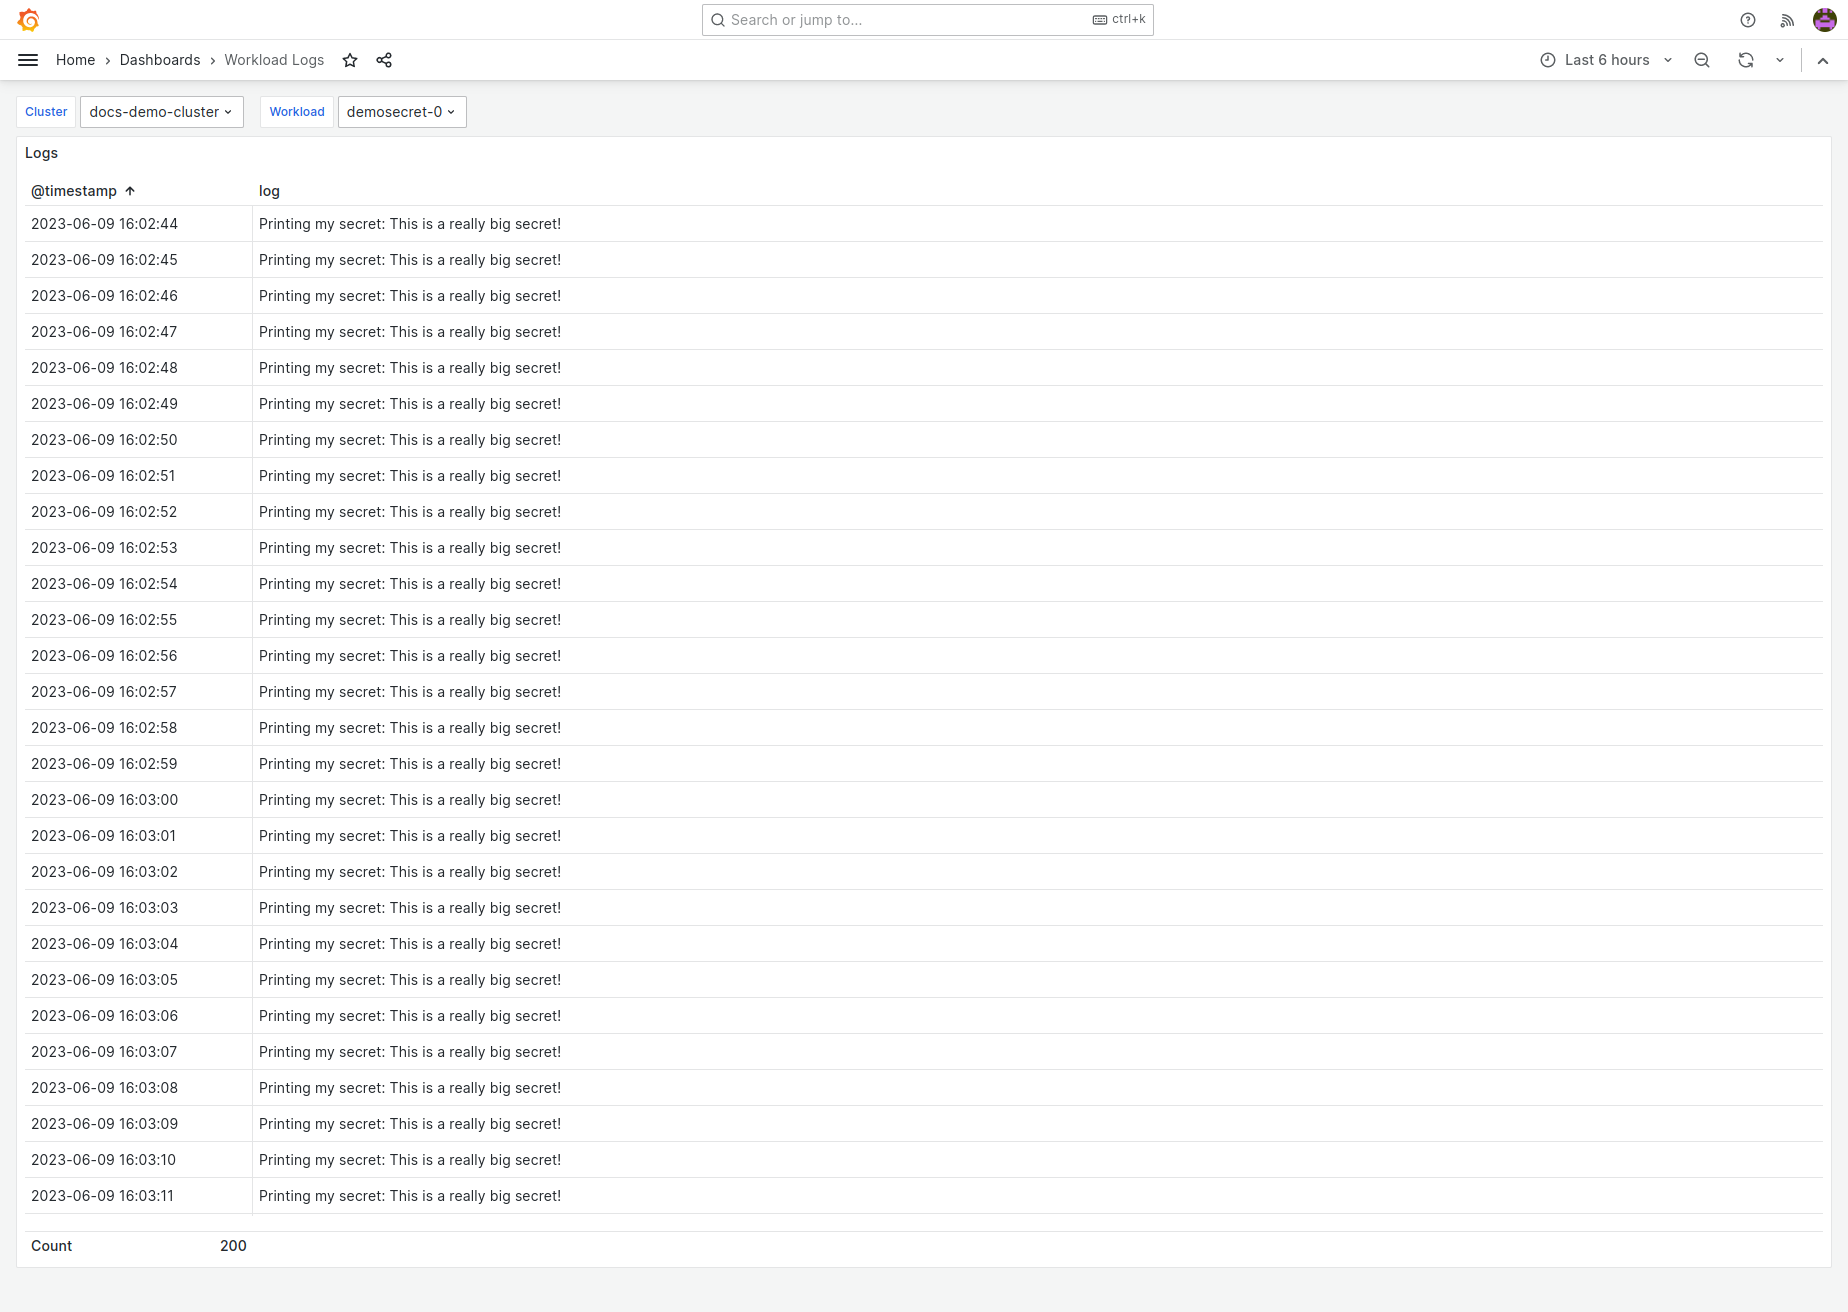Navigate to Dashboards via breadcrumb

(x=160, y=60)
